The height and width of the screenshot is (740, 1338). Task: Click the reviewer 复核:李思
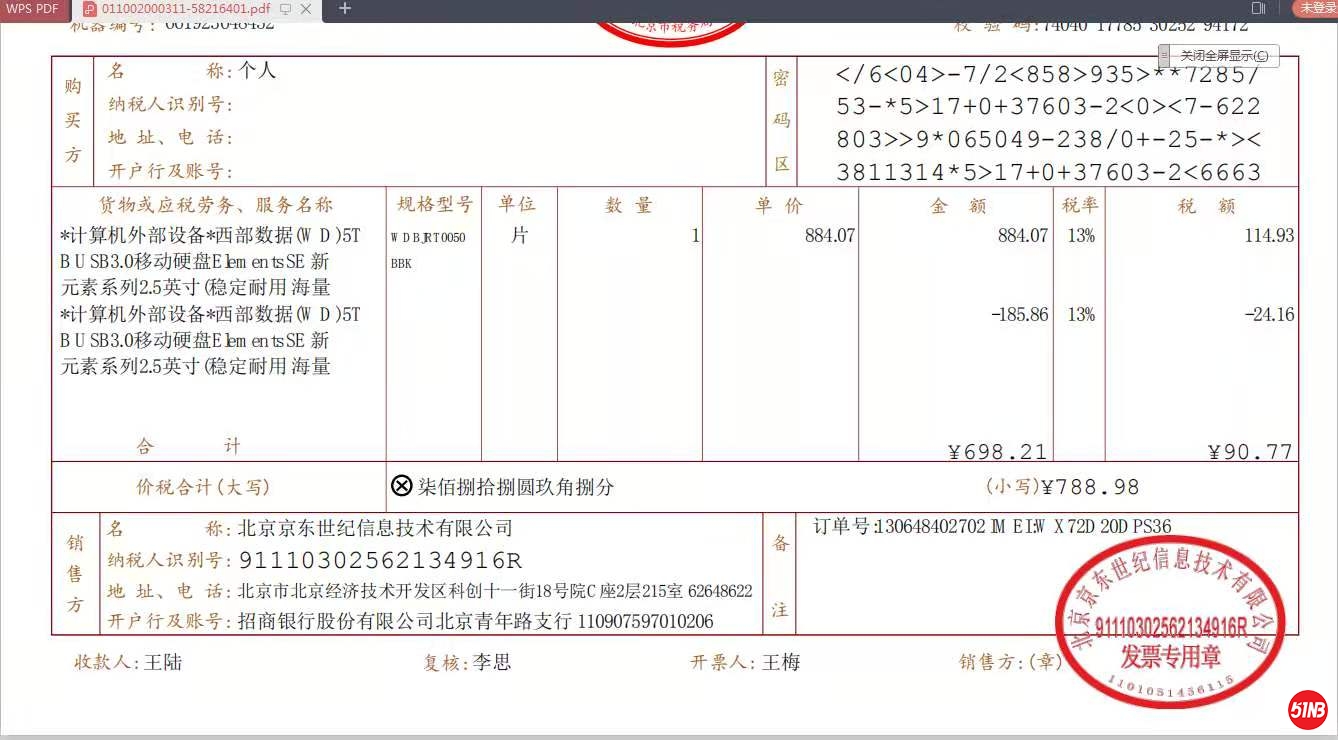(468, 662)
